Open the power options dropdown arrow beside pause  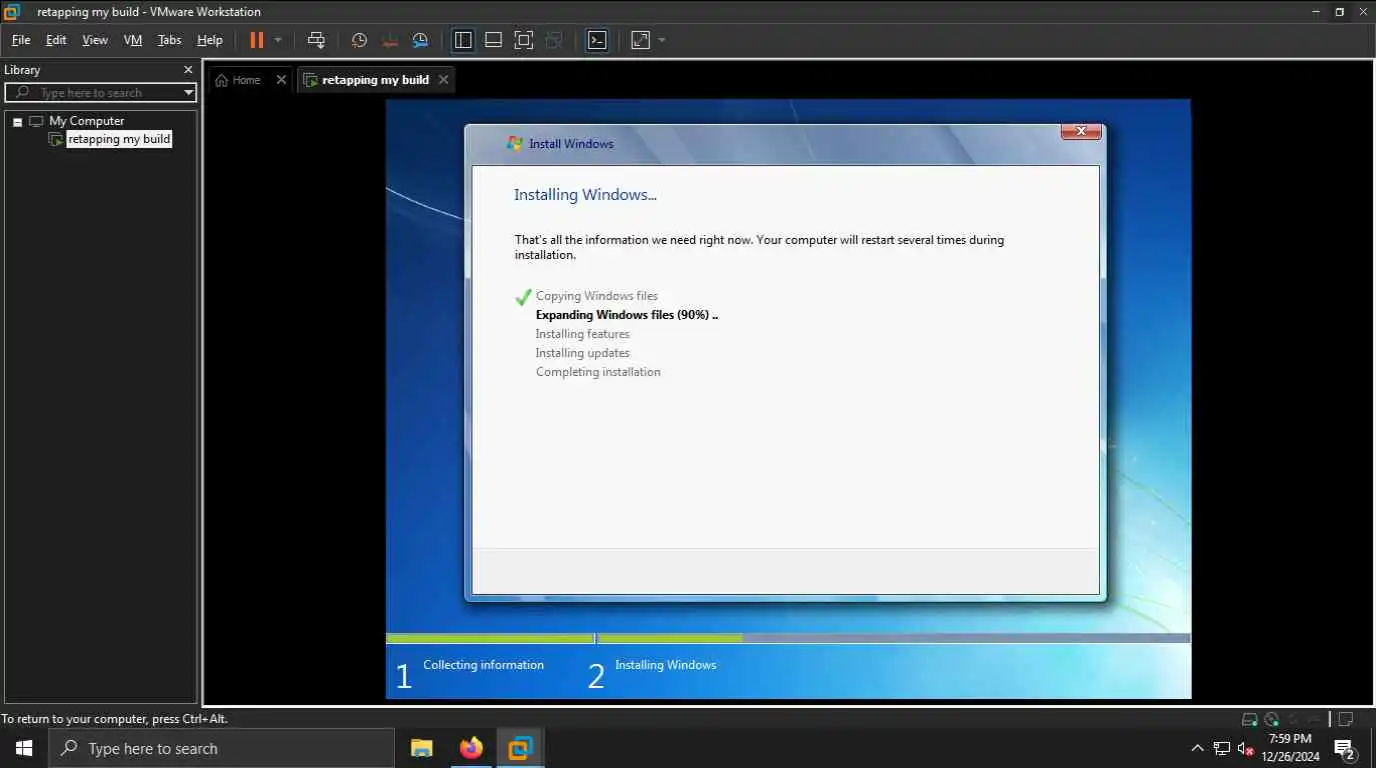(278, 40)
